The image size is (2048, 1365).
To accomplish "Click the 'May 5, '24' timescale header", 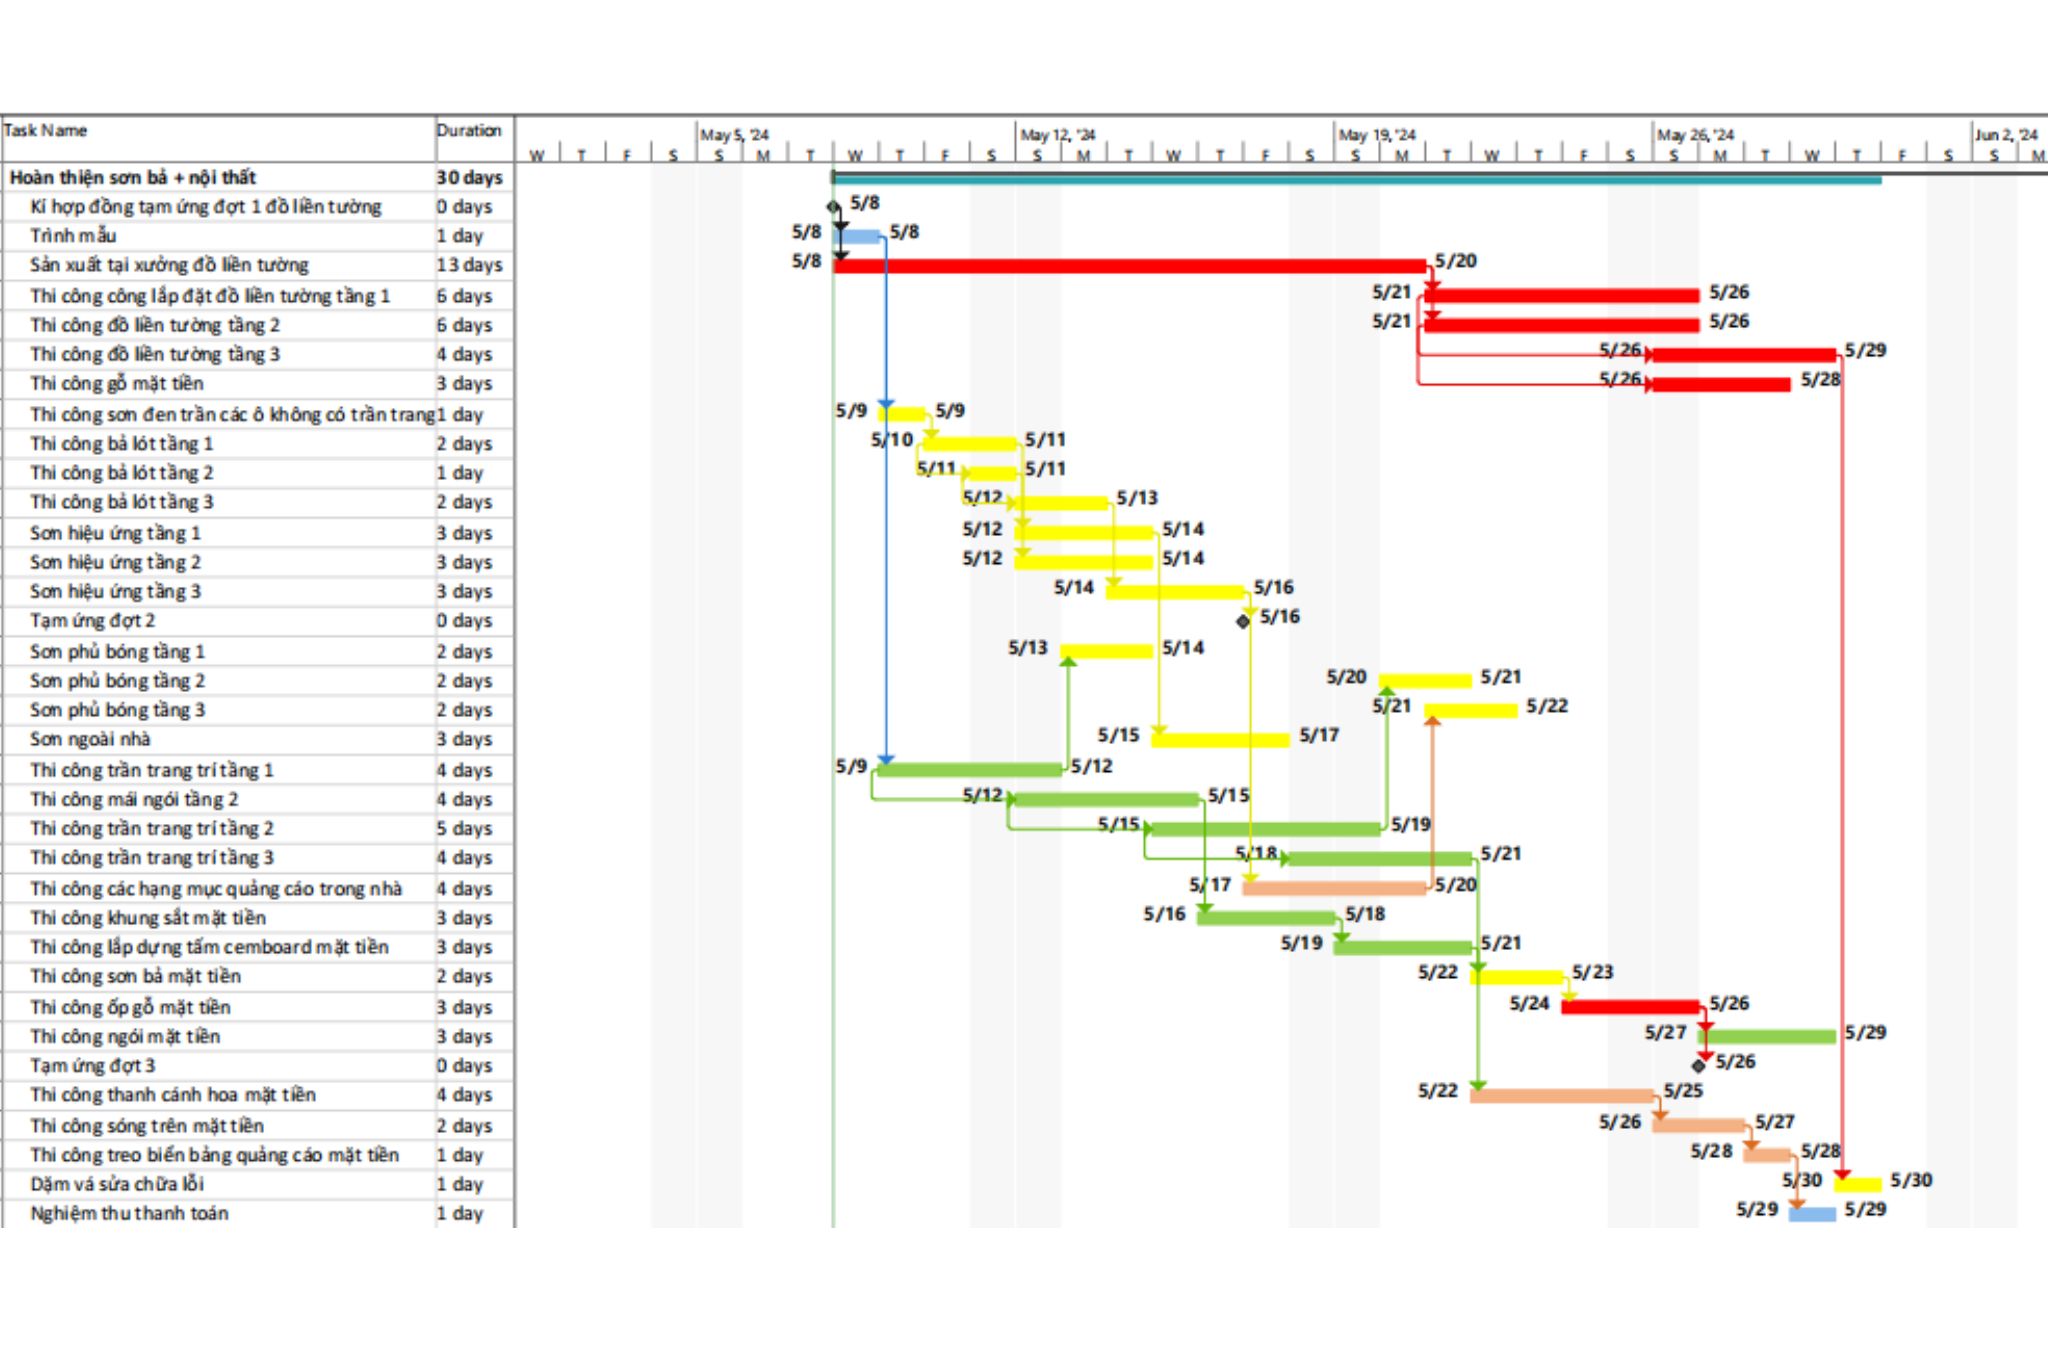I will click(735, 135).
